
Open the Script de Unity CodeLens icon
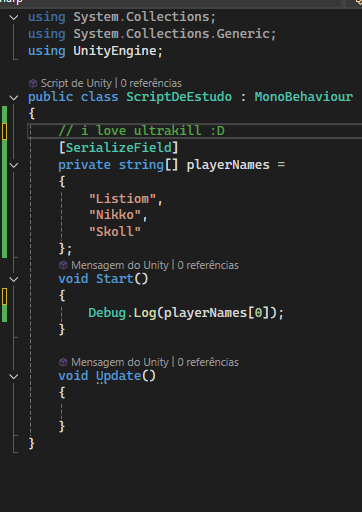pyautogui.click(x=33, y=83)
